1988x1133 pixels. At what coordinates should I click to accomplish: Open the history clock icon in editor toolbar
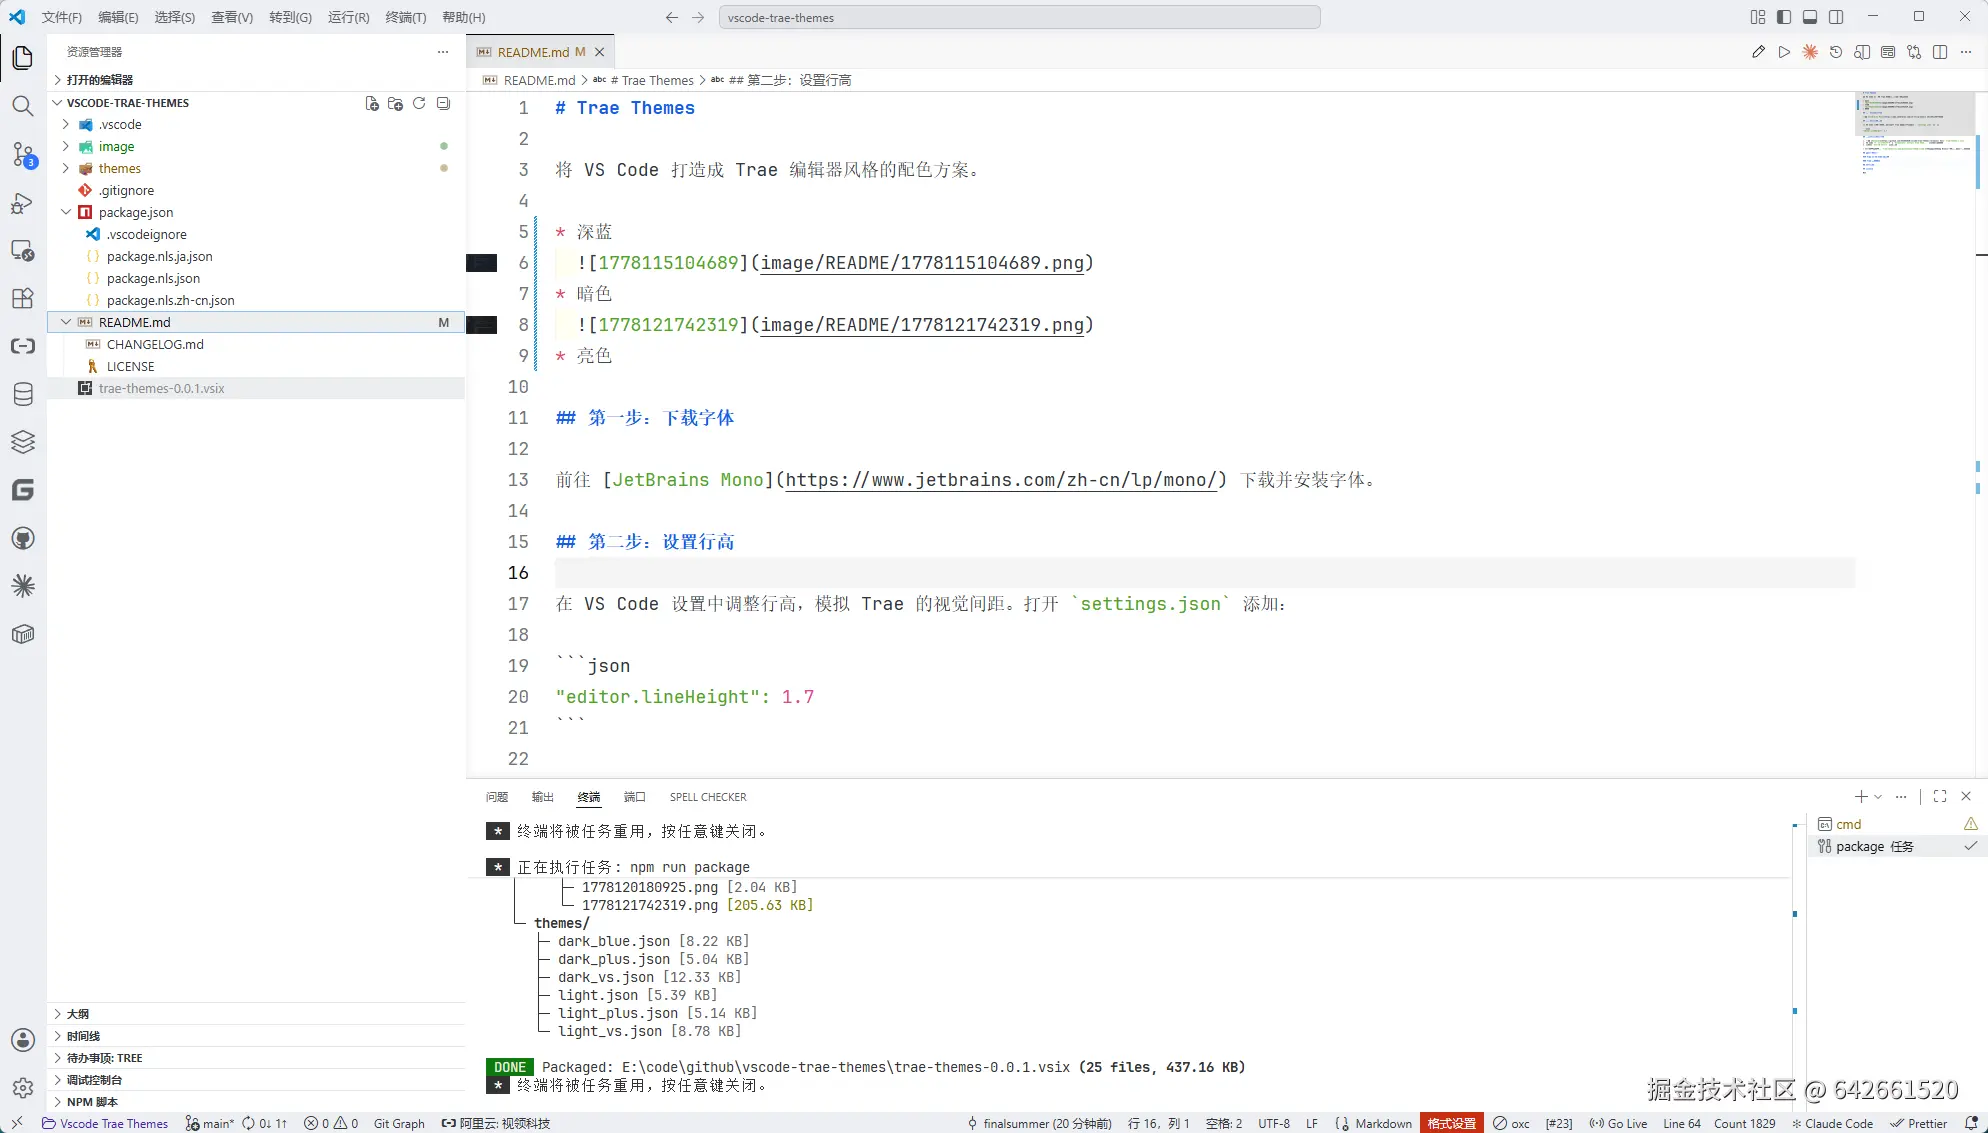click(x=1836, y=52)
